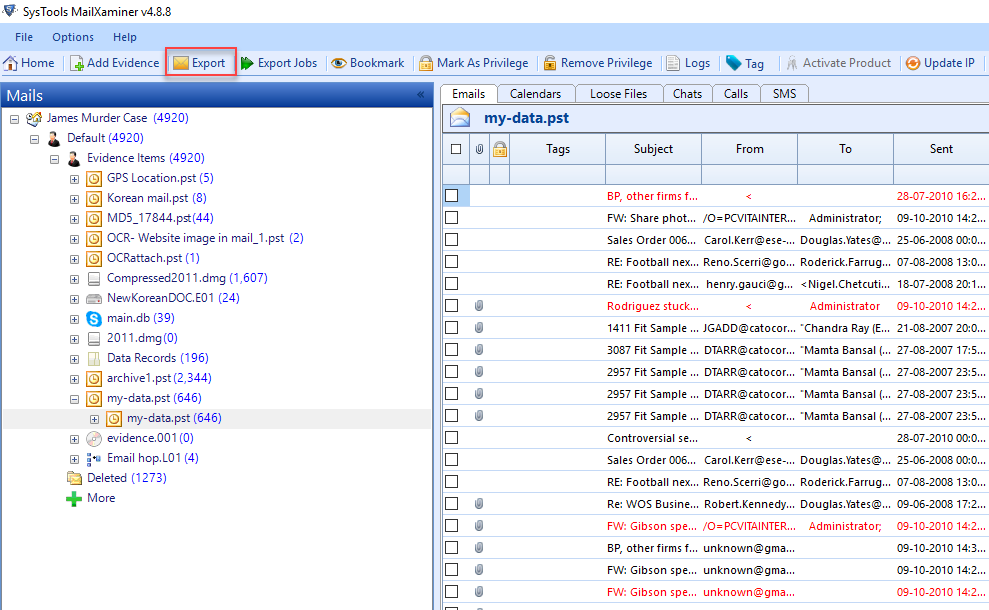Sort by the Sent column header

(941, 150)
